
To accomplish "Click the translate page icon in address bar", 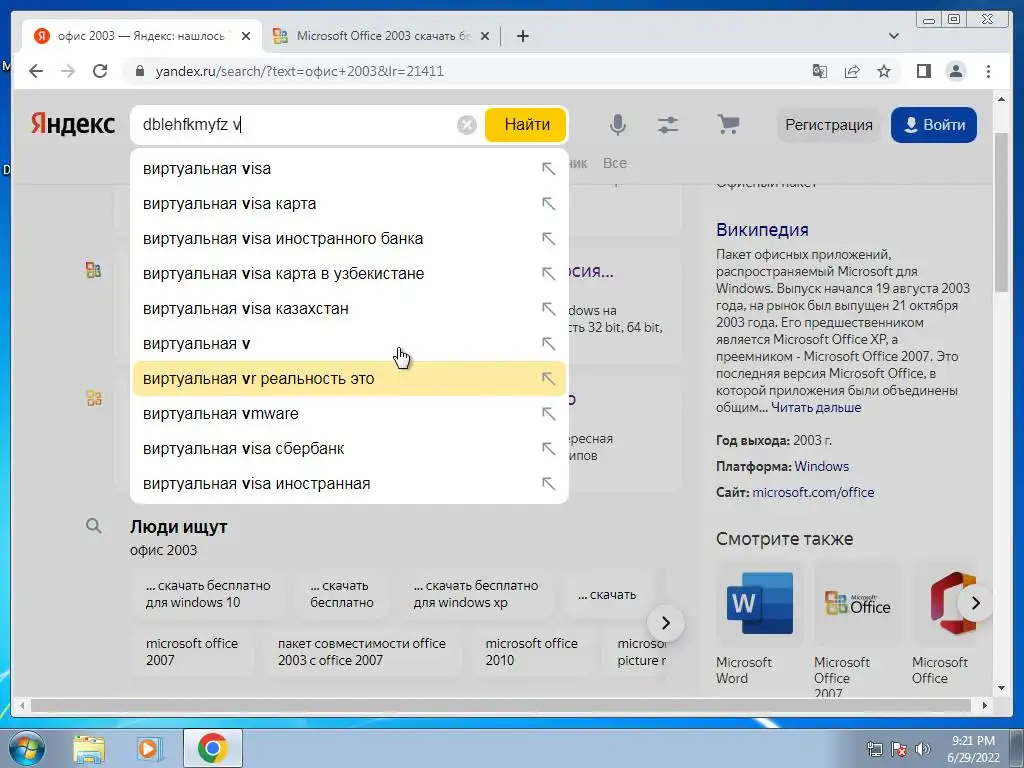I will pyautogui.click(x=820, y=71).
